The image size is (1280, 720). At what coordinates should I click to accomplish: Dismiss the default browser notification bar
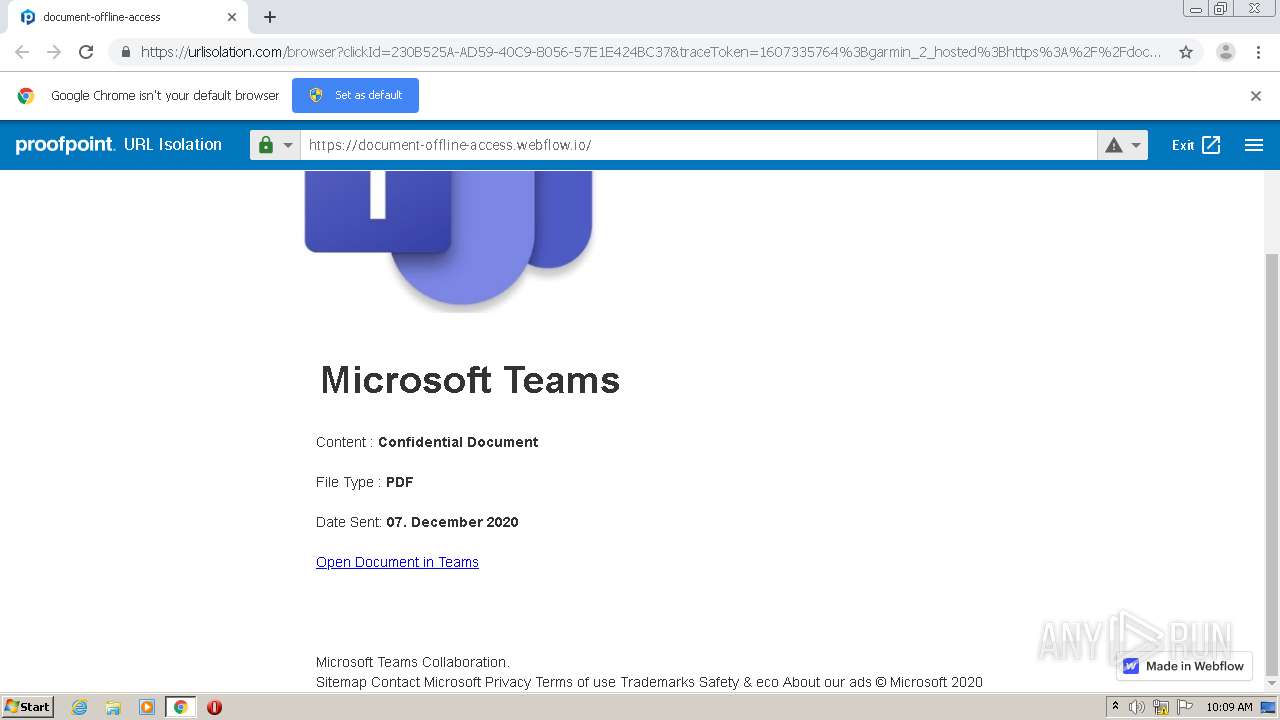(1256, 96)
